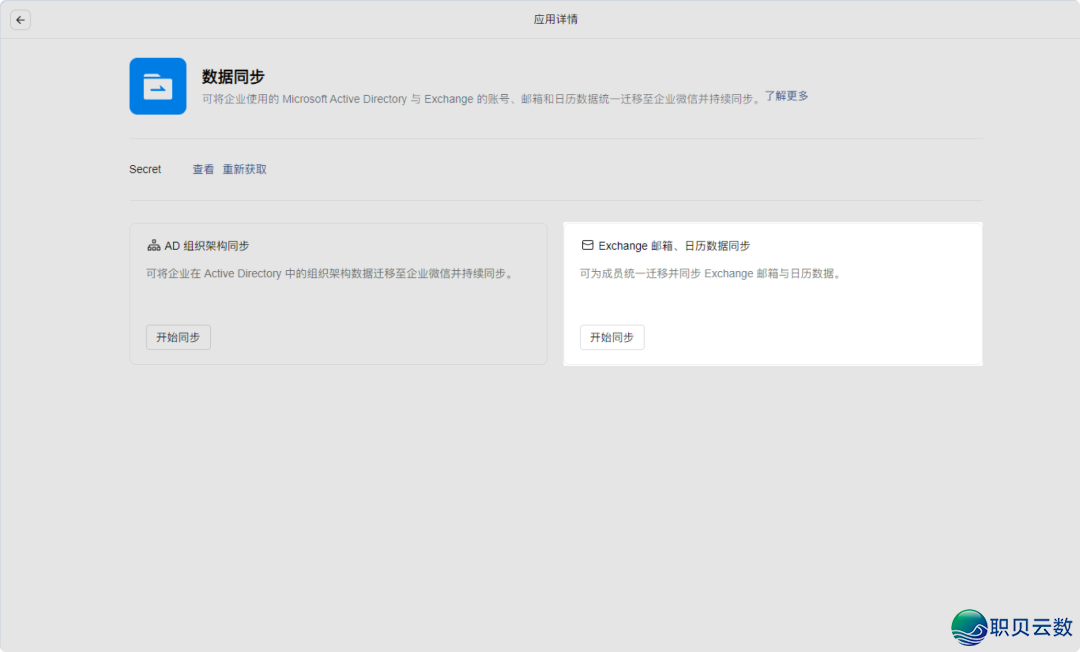1080x652 pixels.
Task: Select the AD 组织架构同步 card area
Action: [338, 293]
